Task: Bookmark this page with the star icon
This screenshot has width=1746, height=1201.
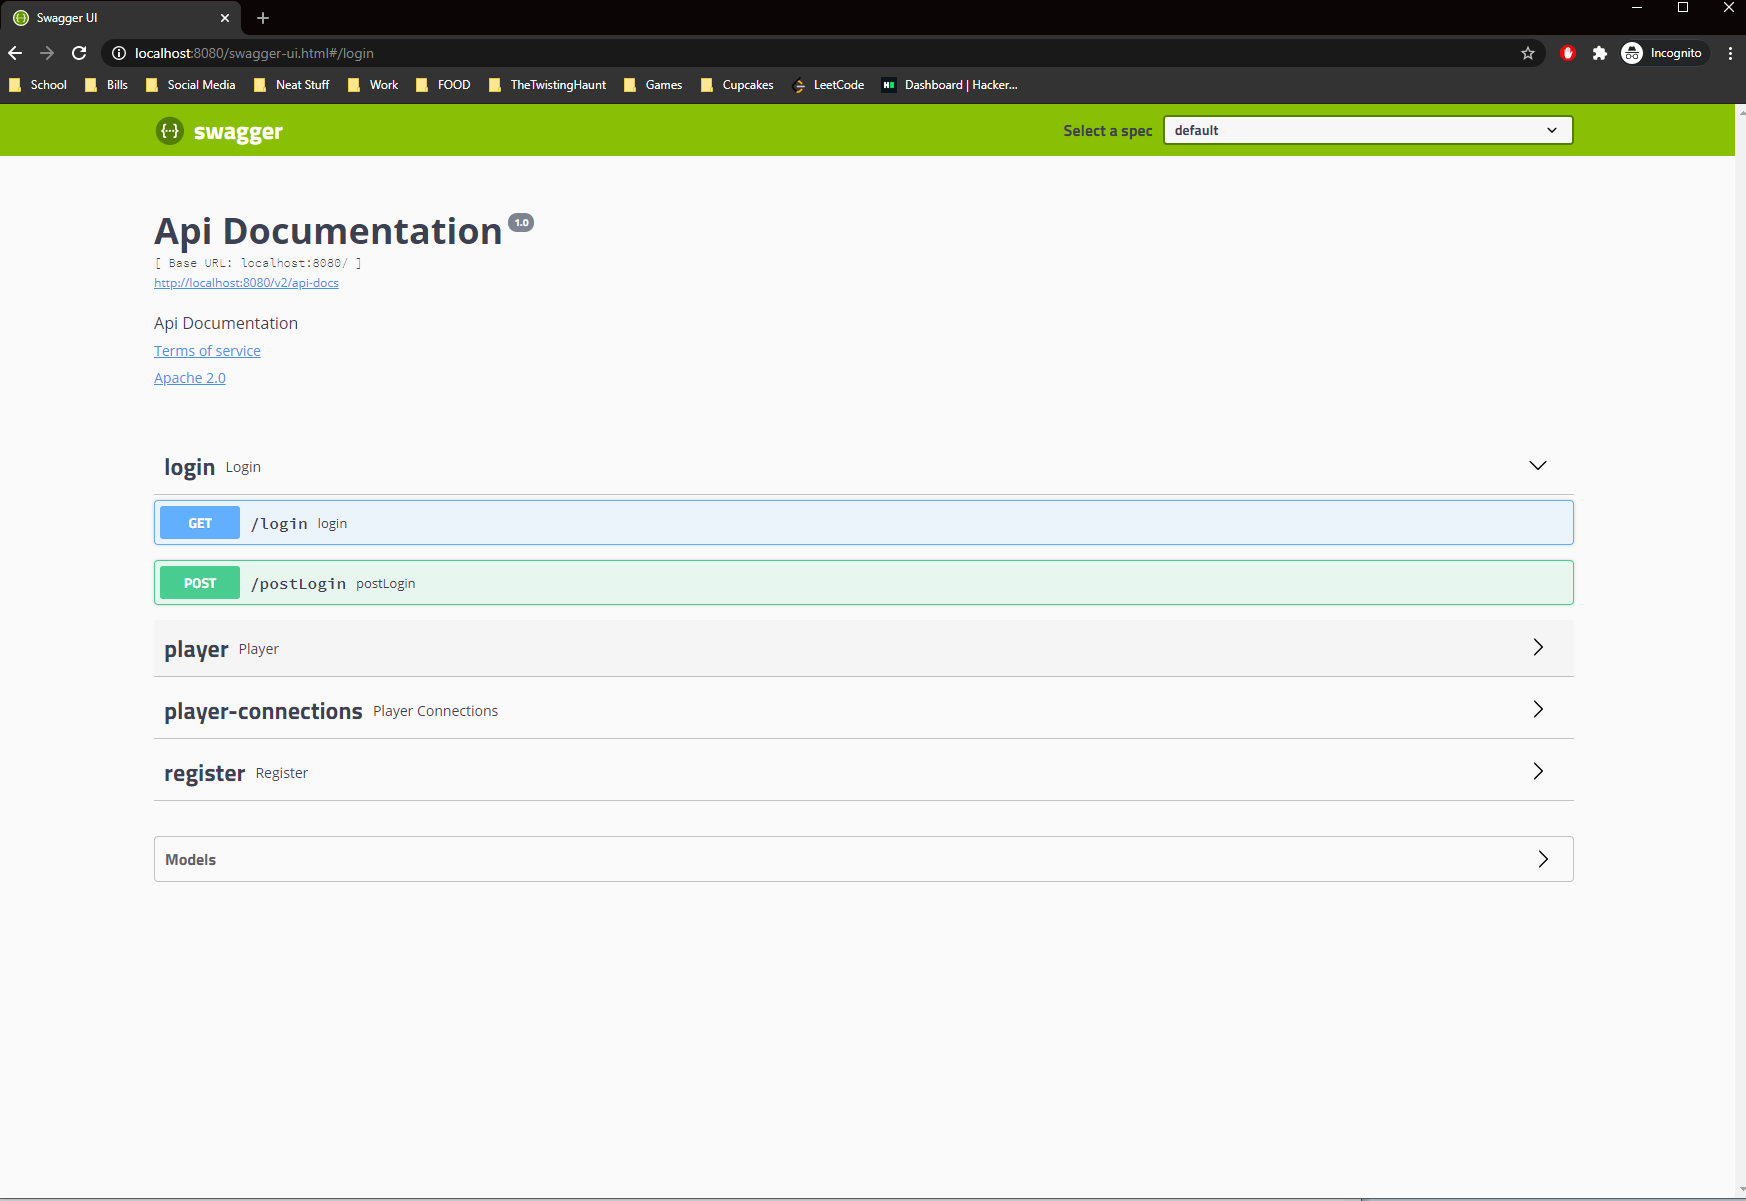Action: [x=1528, y=53]
